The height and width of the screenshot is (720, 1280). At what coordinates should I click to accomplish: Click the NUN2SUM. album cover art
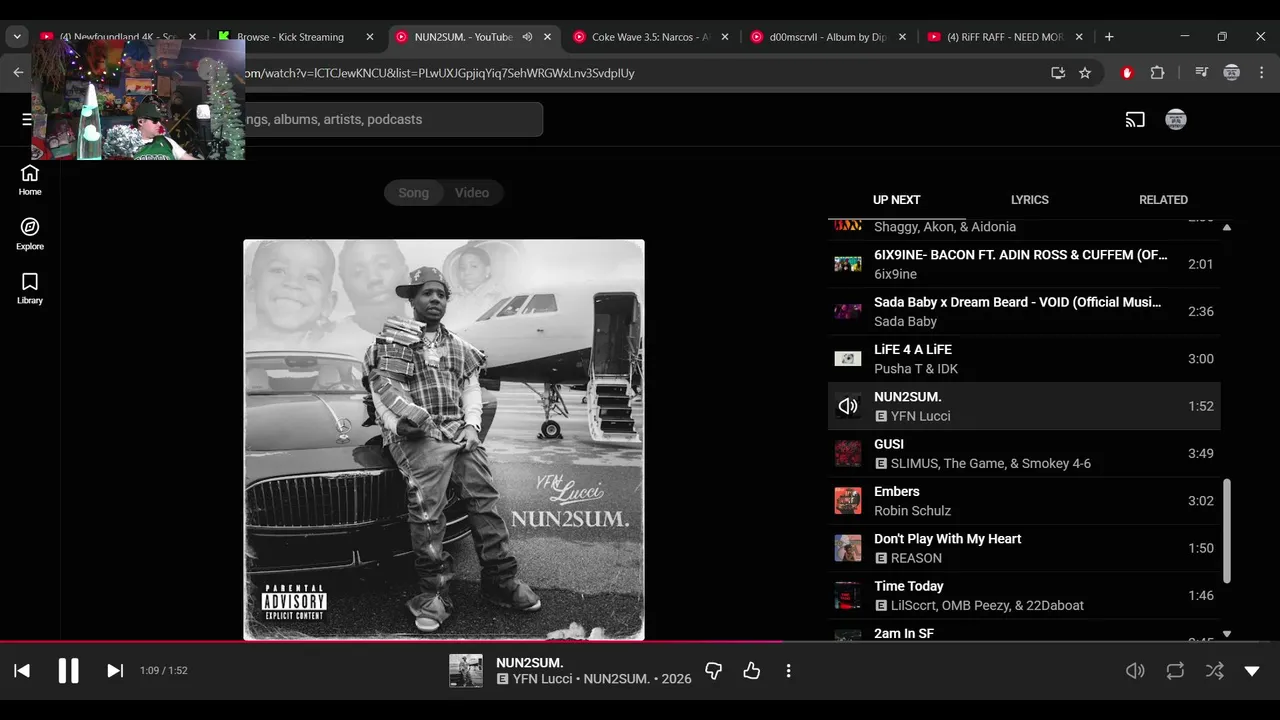444,440
